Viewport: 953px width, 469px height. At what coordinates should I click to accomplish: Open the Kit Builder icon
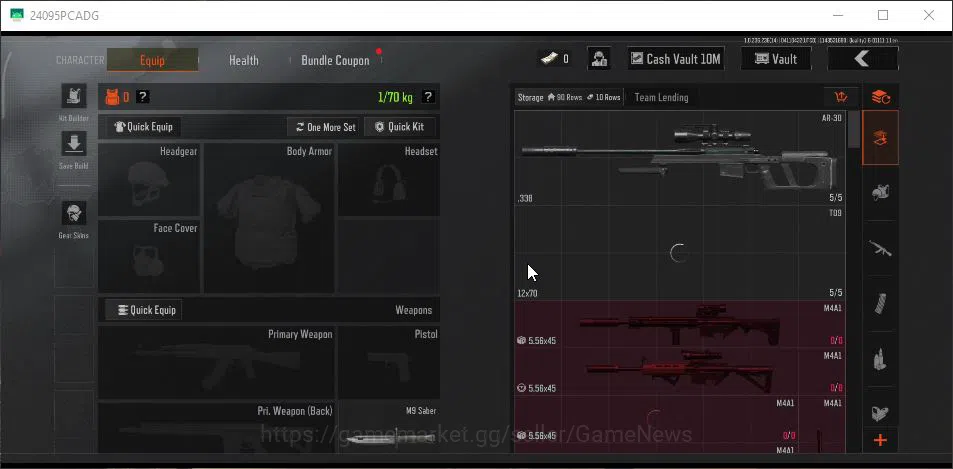pyautogui.click(x=74, y=97)
